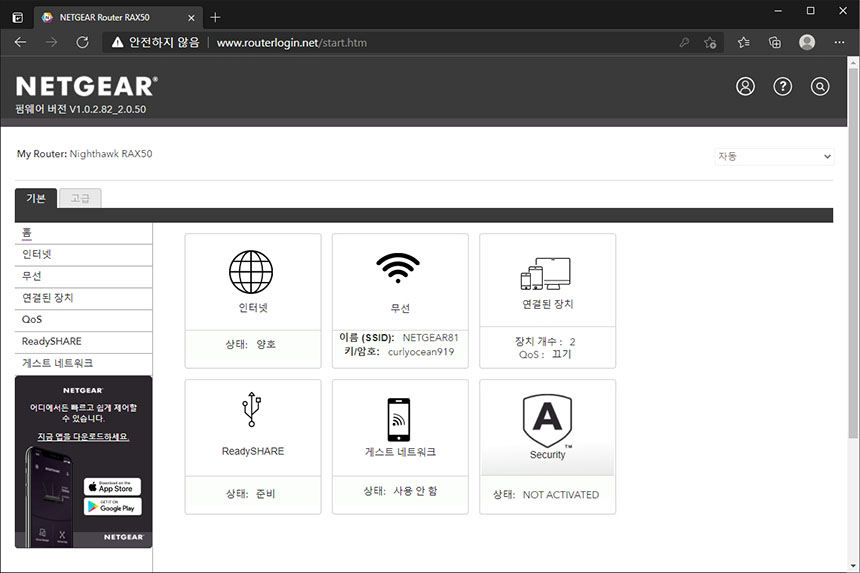Click the NETGEAR app phone promo image
Viewport: 860px width, 573px height.
(49, 496)
